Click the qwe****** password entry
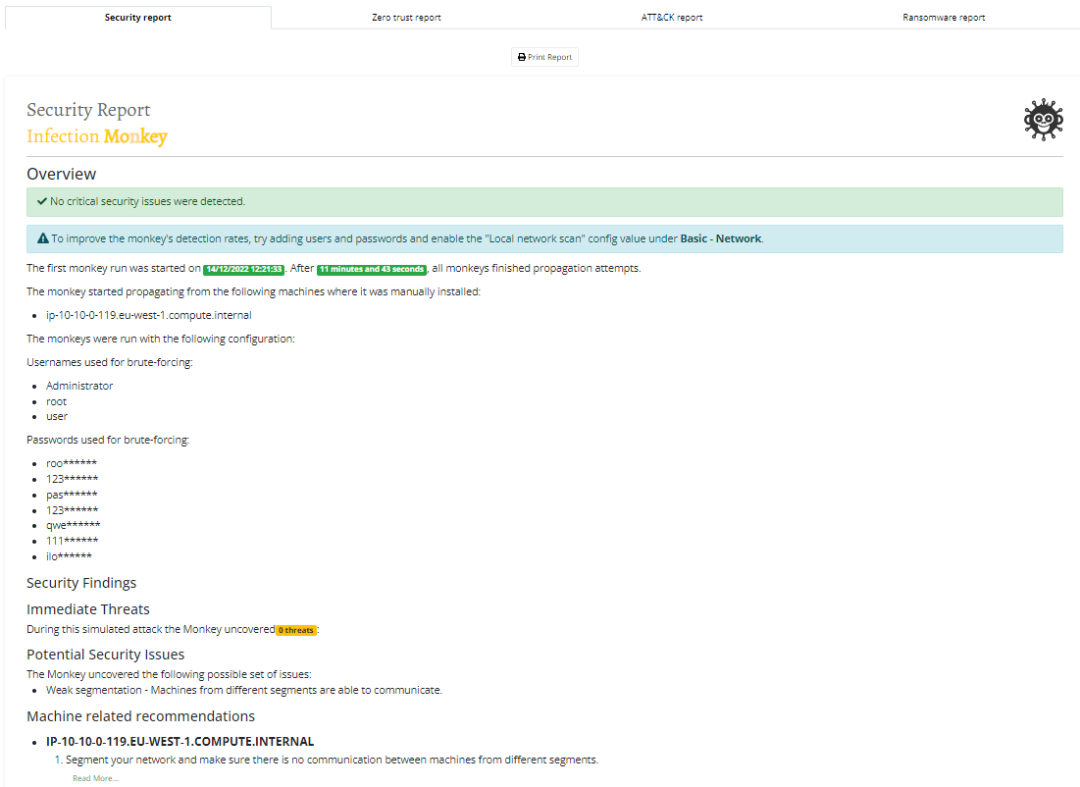1080x787 pixels. [x=73, y=525]
